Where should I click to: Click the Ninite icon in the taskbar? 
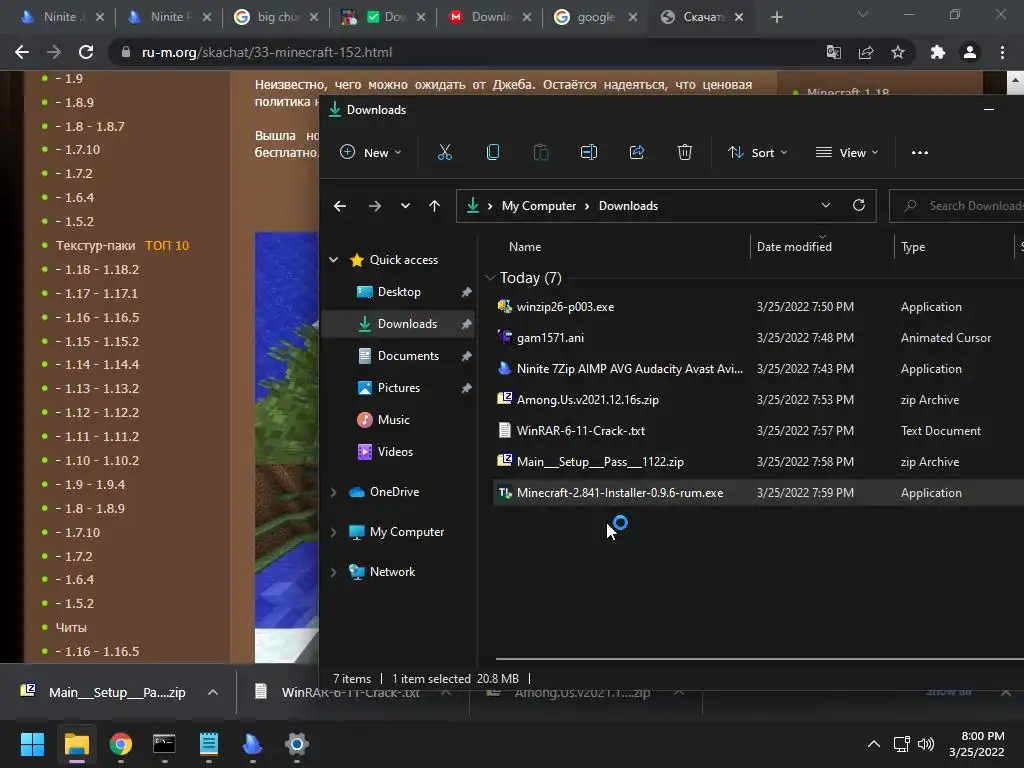(253, 743)
